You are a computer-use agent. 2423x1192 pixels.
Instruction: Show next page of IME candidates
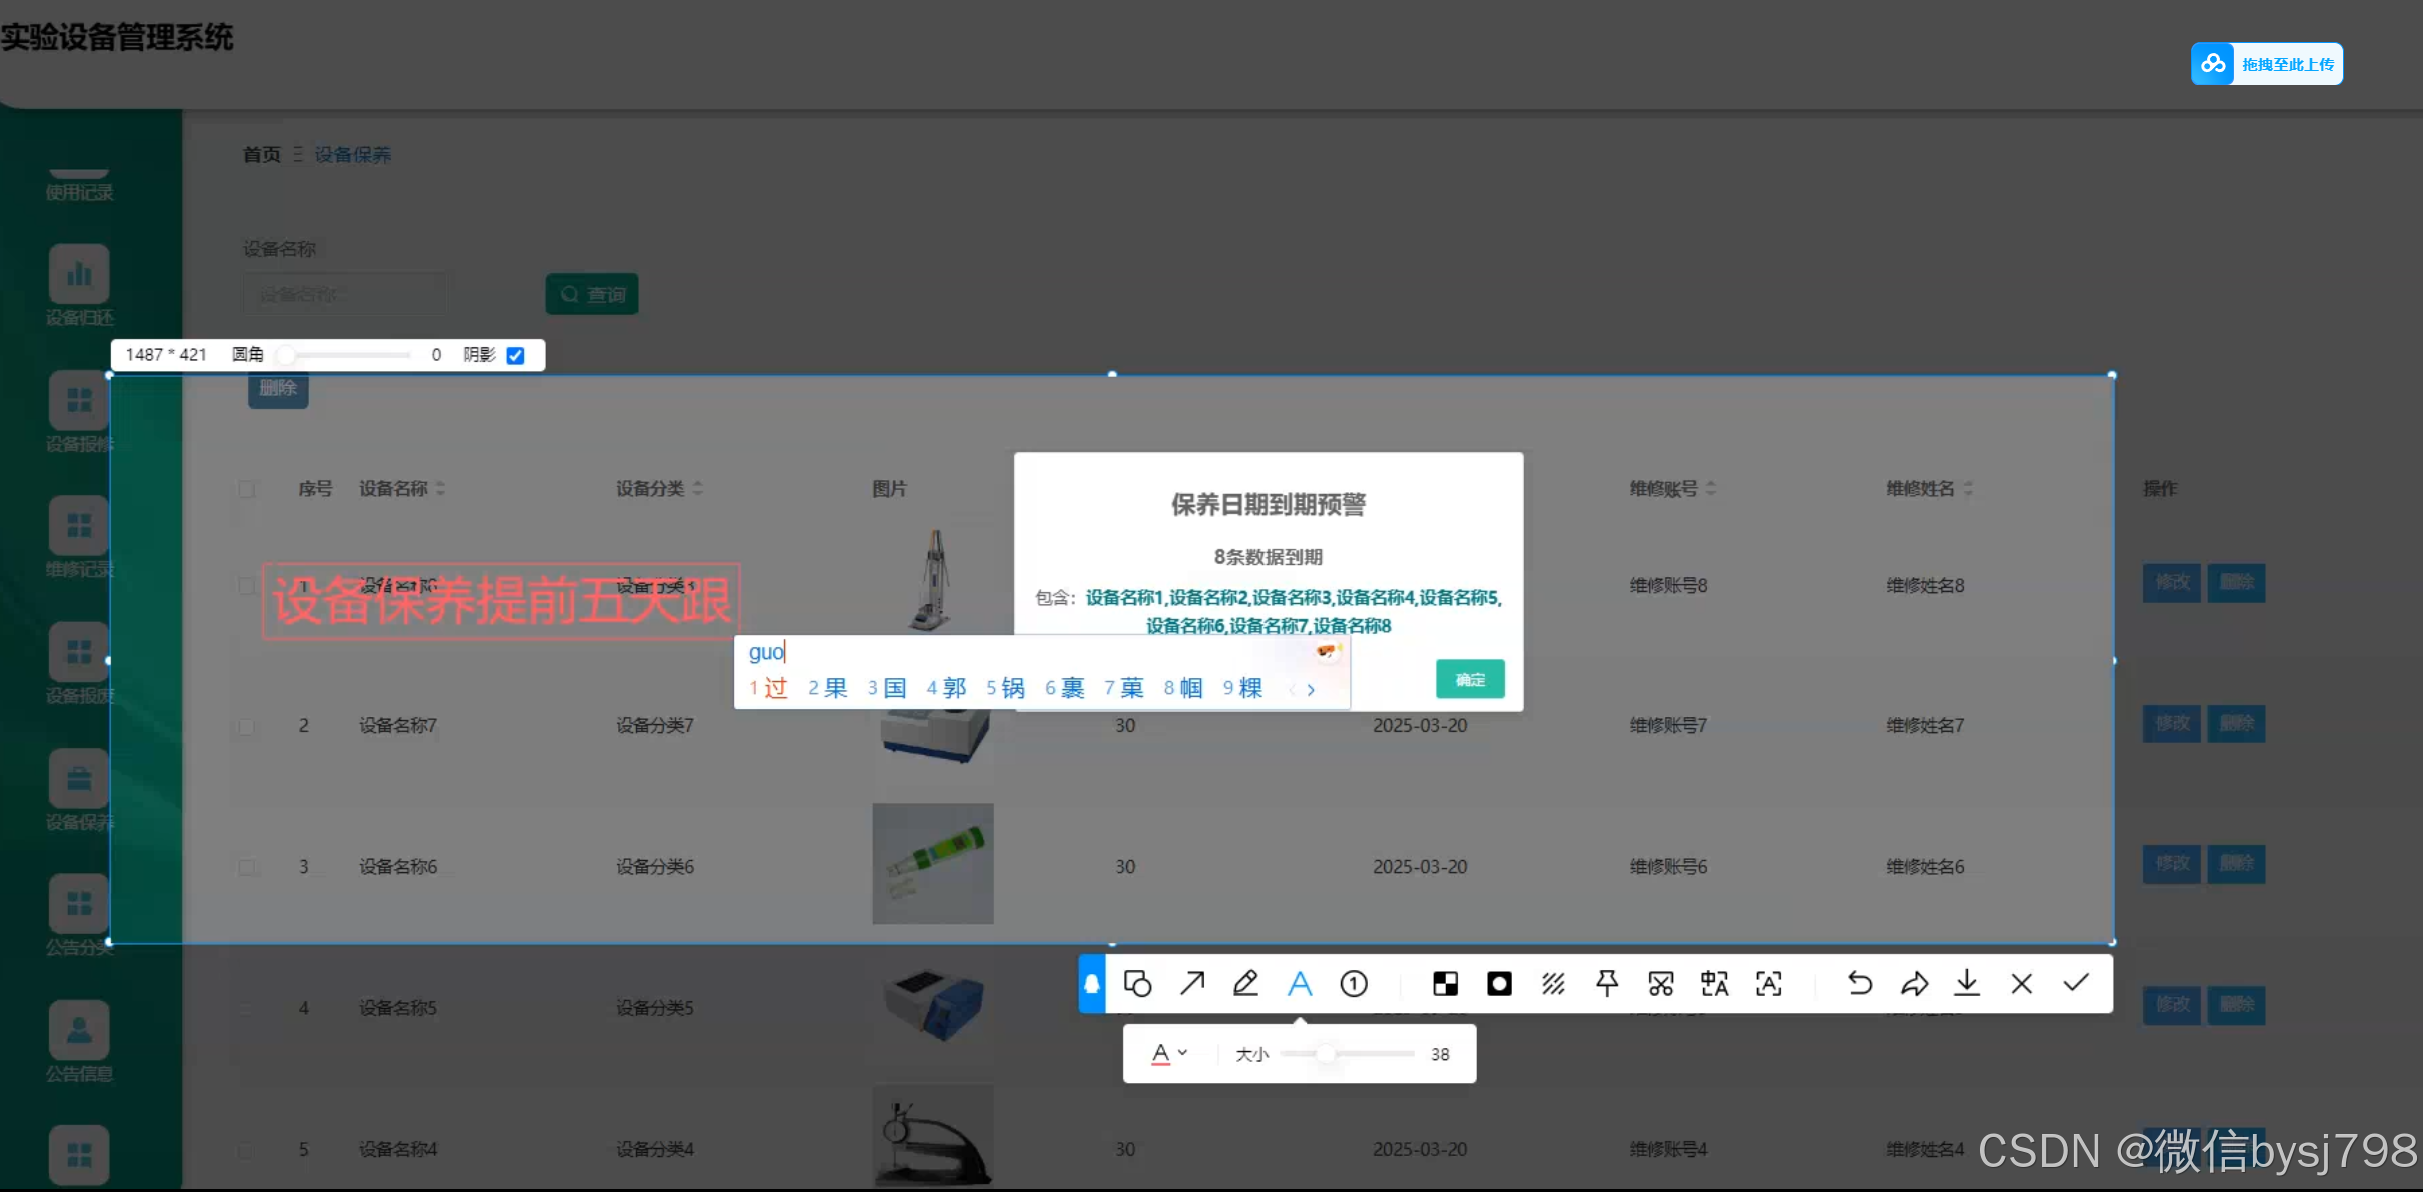pyautogui.click(x=1311, y=689)
